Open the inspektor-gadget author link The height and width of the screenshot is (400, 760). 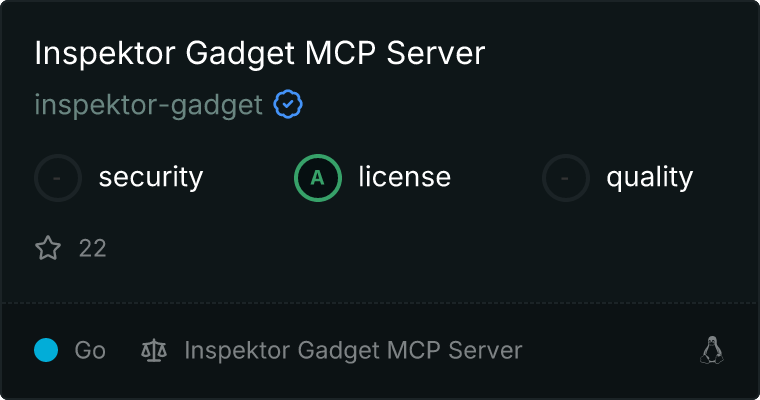(x=148, y=105)
